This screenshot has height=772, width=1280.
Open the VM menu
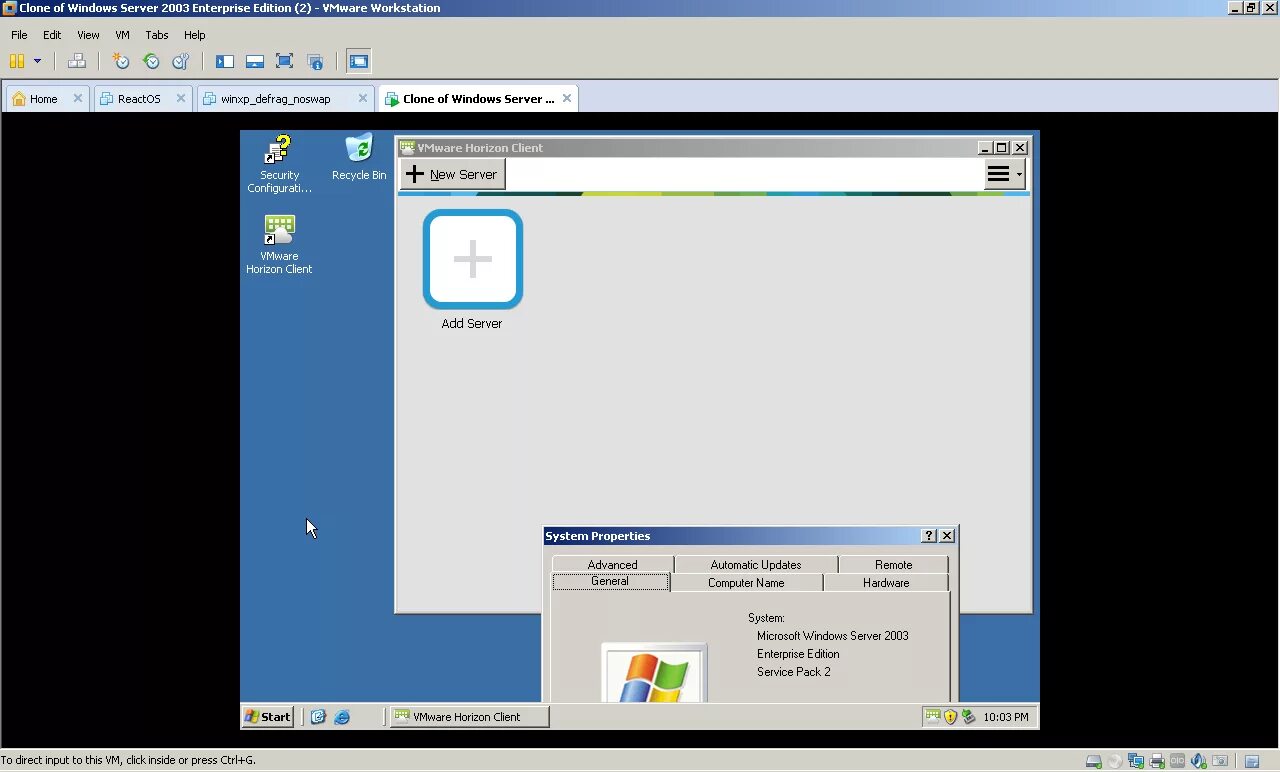[x=122, y=35]
